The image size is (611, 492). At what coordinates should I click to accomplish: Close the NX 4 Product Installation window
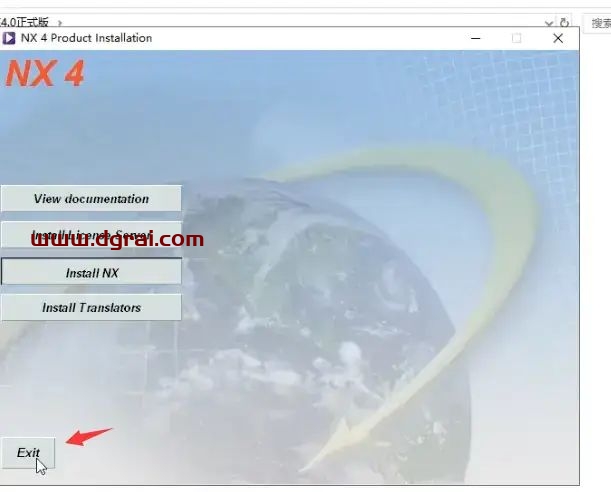click(558, 38)
